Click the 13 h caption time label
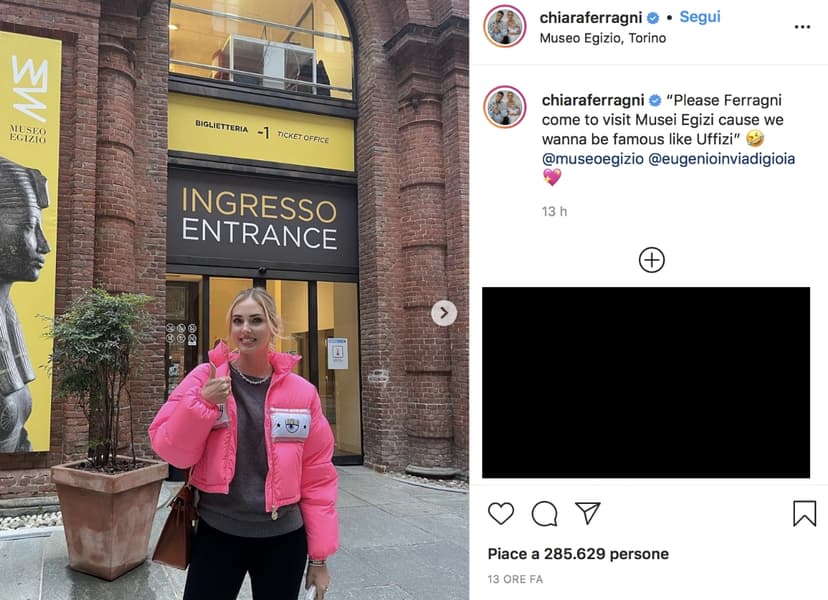This screenshot has width=828, height=600. (554, 212)
